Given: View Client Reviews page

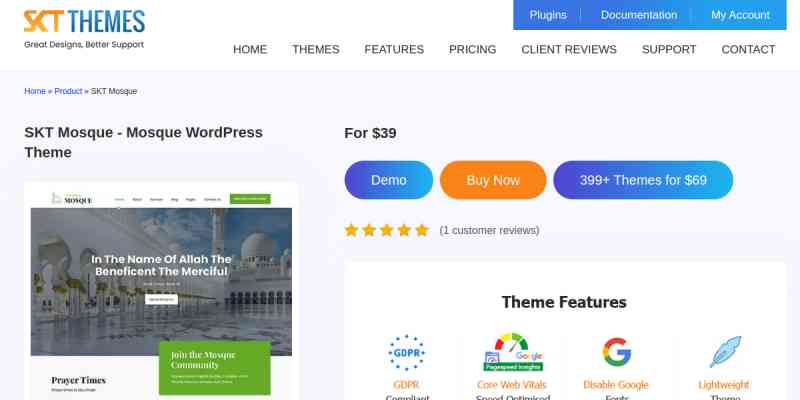Looking at the screenshot, I should coord(569,49).
